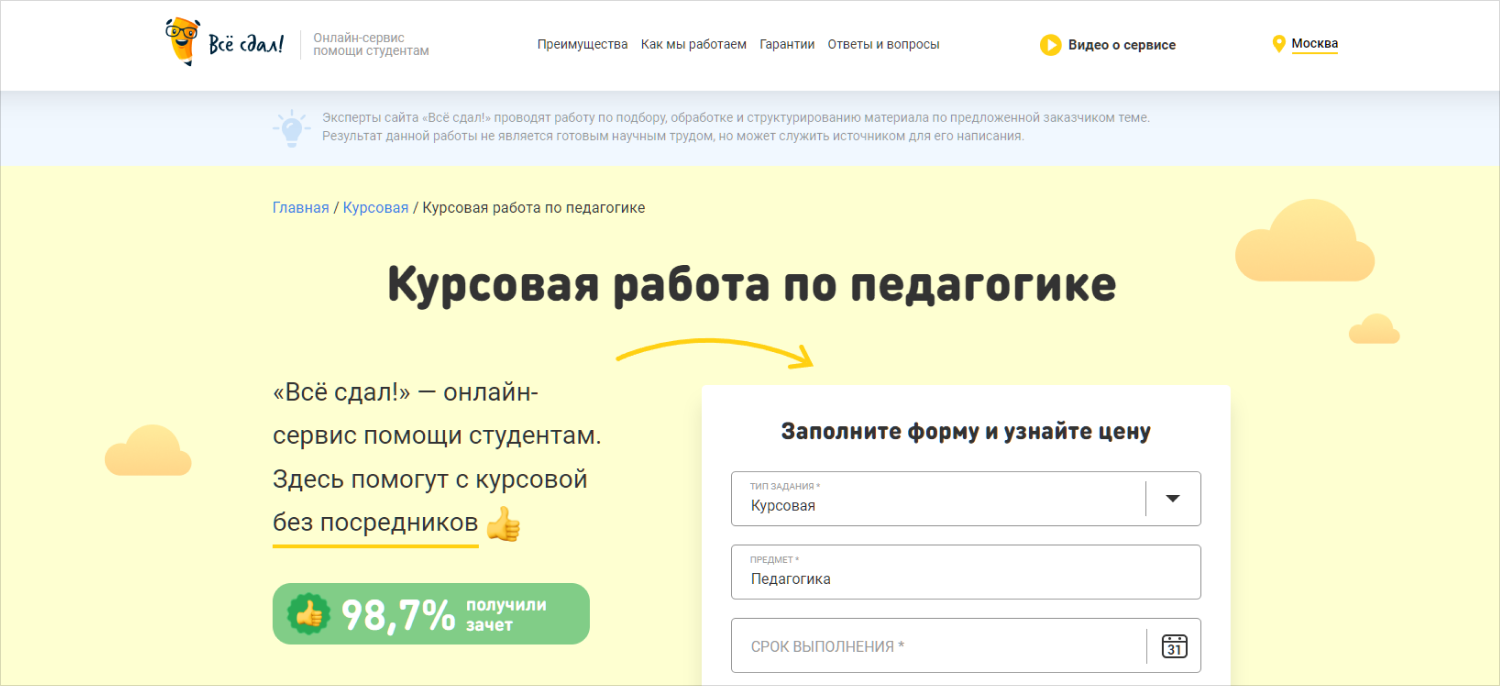The height and width of the screenshot is (686, 1500).
Task: Open the Гарантии menu item
Action: pyautogui.click(x=787, y=44)
